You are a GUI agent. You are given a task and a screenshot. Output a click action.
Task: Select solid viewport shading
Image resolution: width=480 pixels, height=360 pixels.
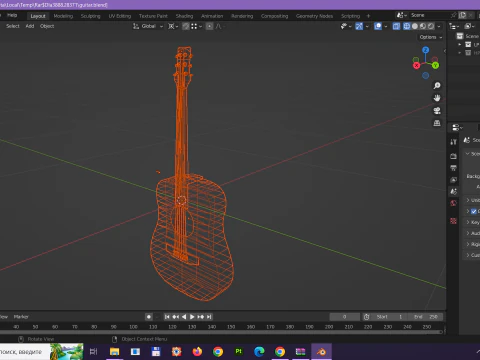pyautogui.click(x=415, y=26)
